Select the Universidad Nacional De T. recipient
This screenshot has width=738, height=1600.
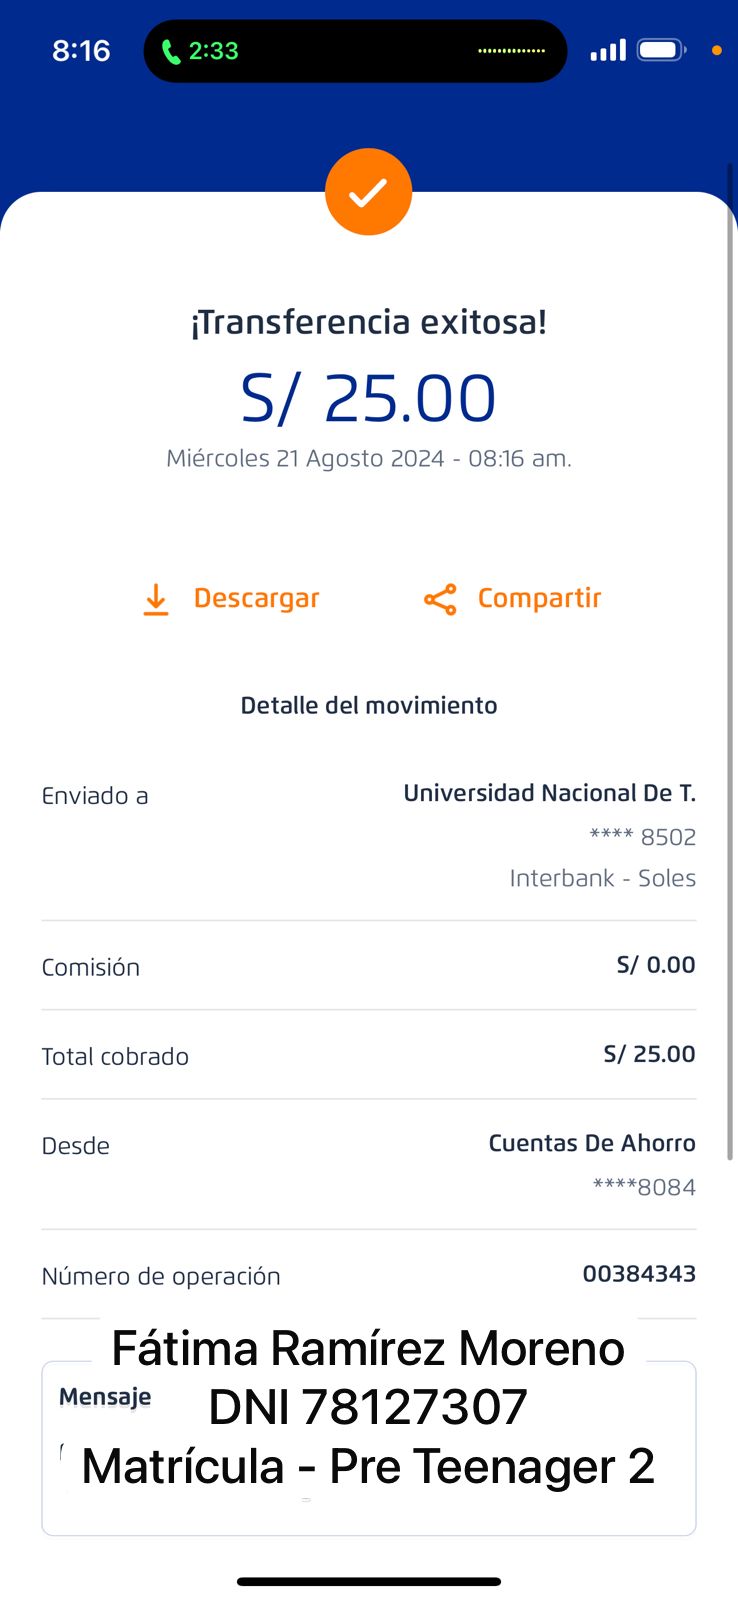(x=549, y=793)
